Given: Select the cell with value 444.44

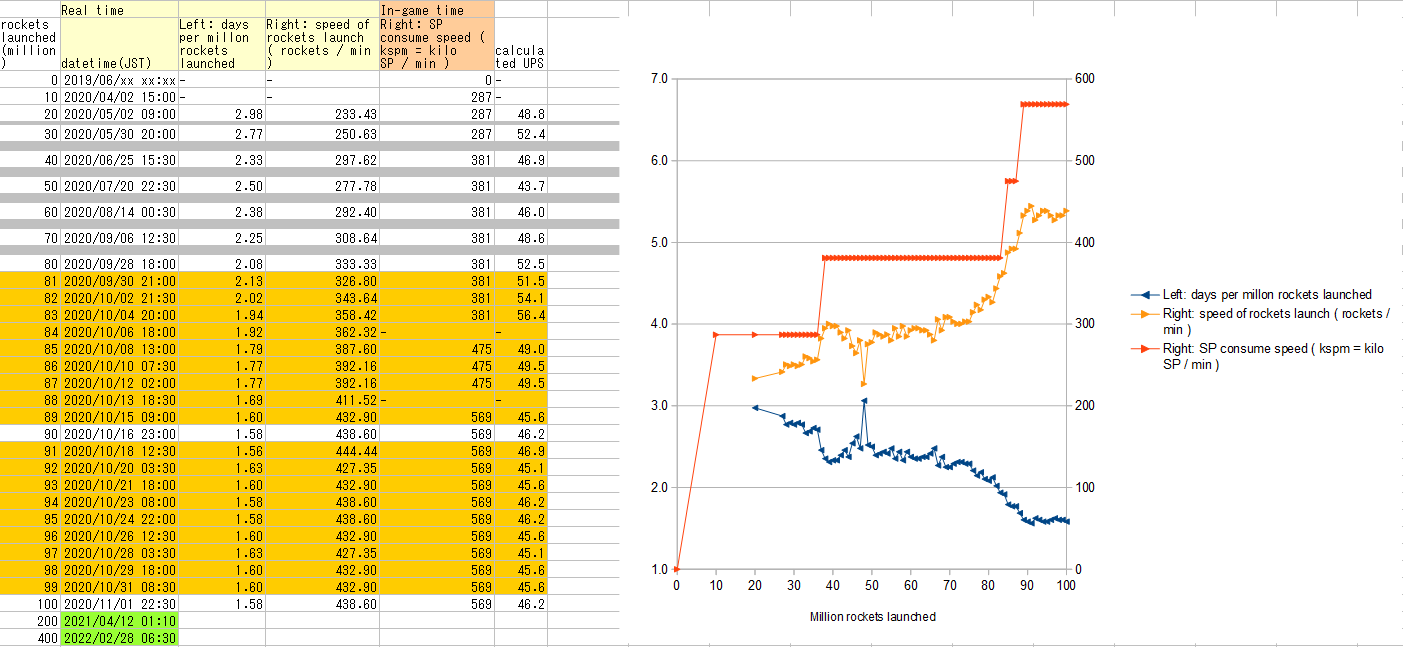Looking at the screenshot, I should point(322,451).
